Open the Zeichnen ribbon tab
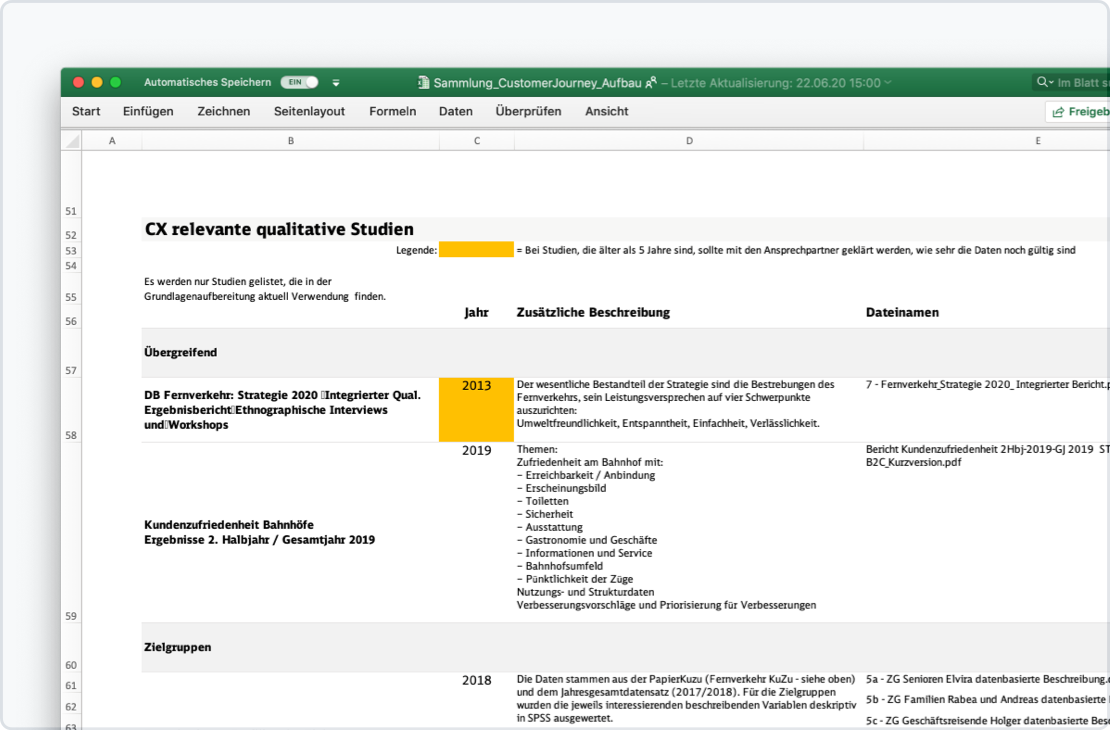This screenshot has width=1110, height=730. pyautogui.click(x=223, y=111)
